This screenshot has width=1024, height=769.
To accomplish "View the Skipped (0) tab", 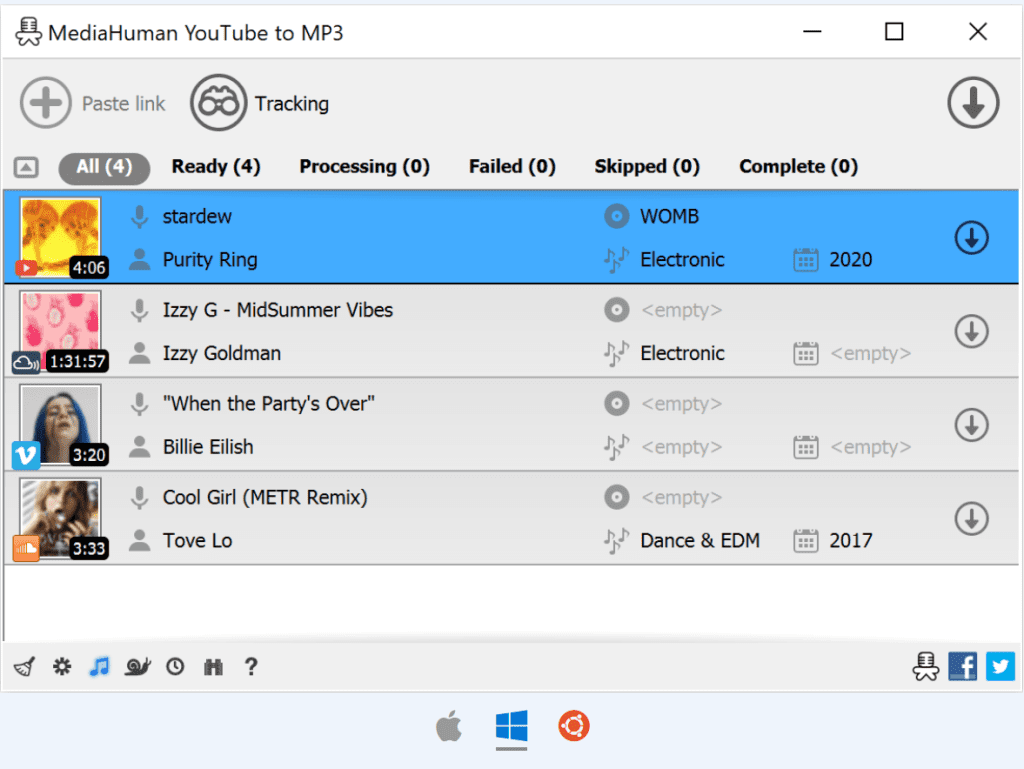I will tap(647, 167).
